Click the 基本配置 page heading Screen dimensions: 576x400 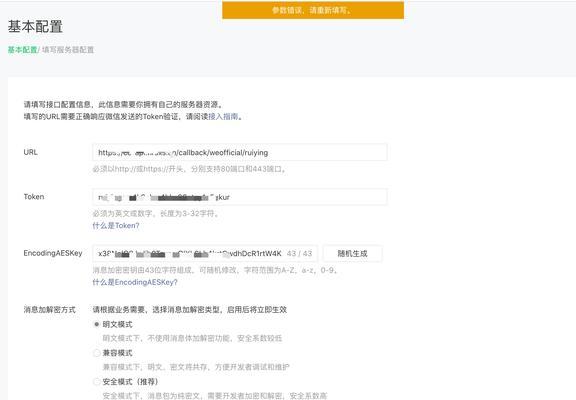point(35,26)
